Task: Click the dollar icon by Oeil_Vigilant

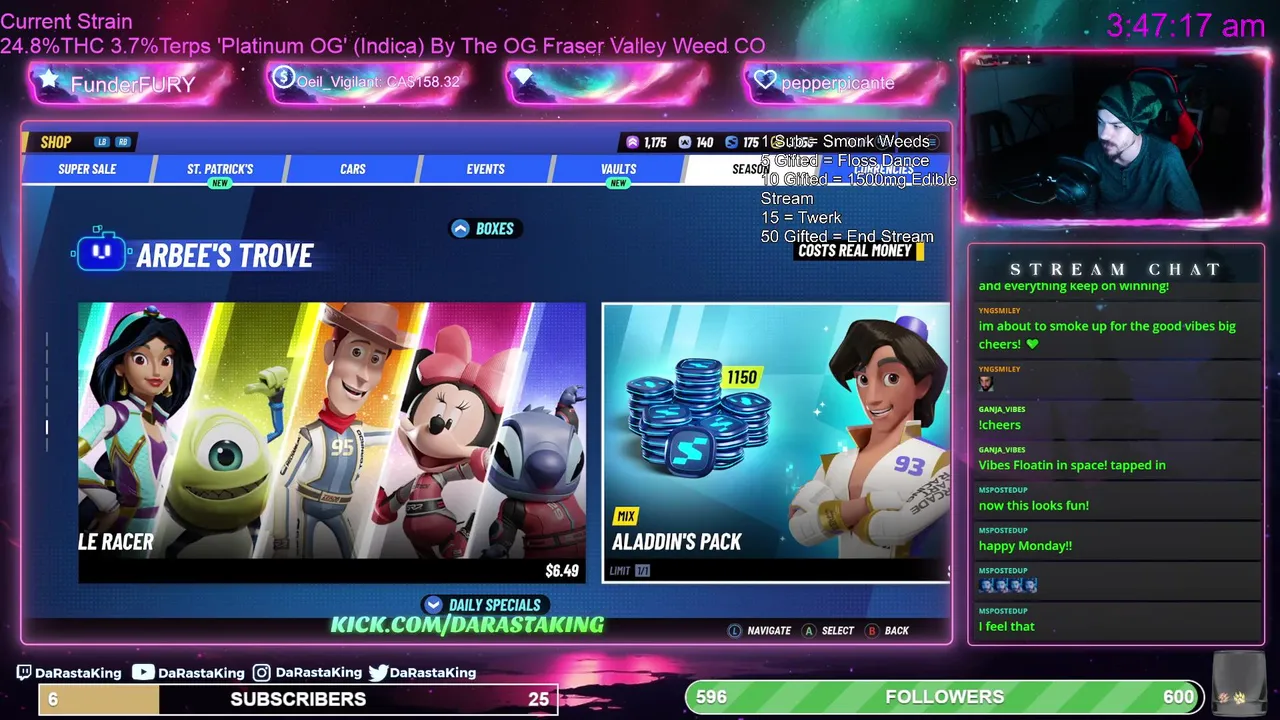Action: pos(283,77)
